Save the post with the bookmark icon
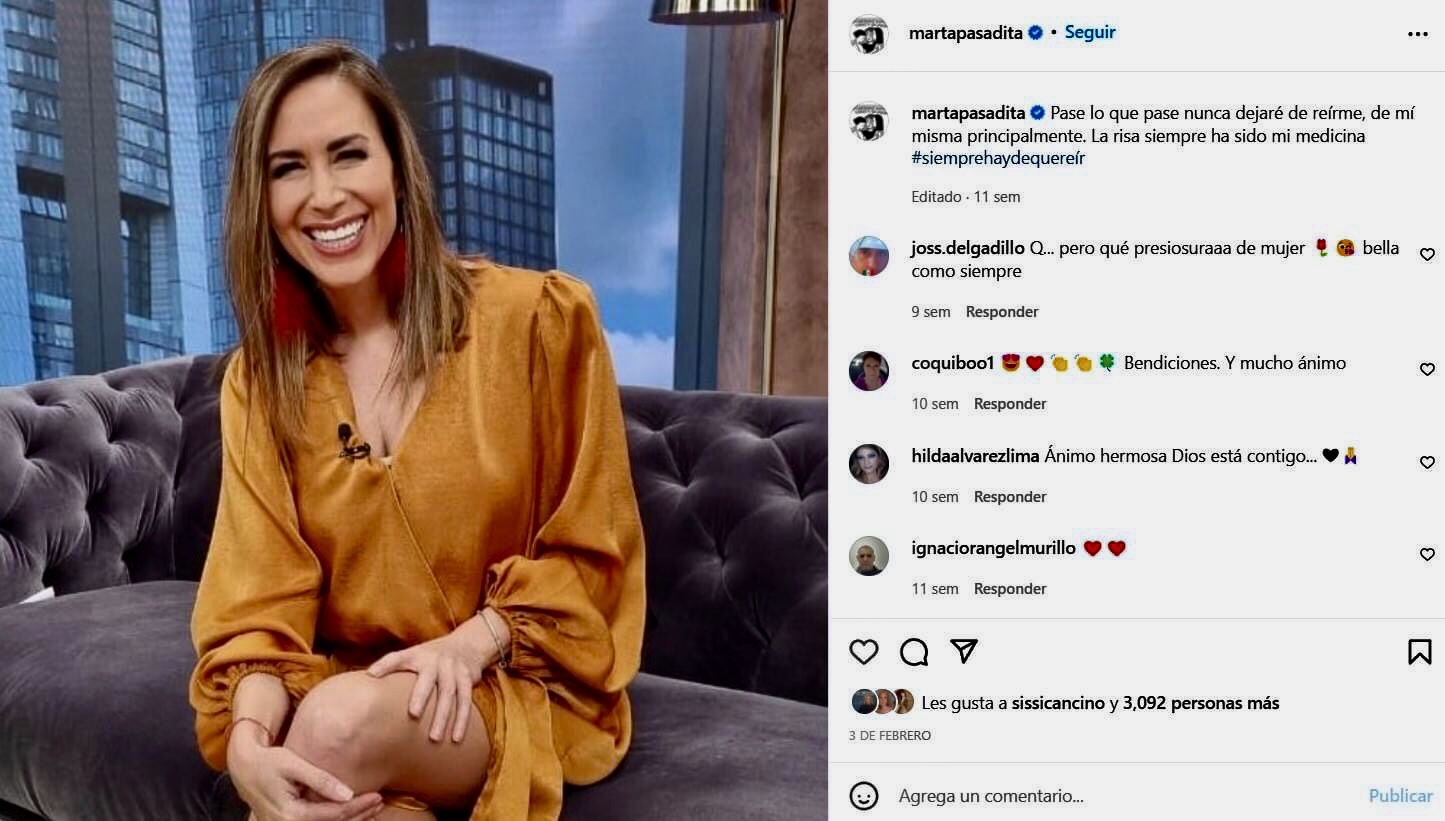This screenshot has height=821, width=1445. [x=1419, y=652]
